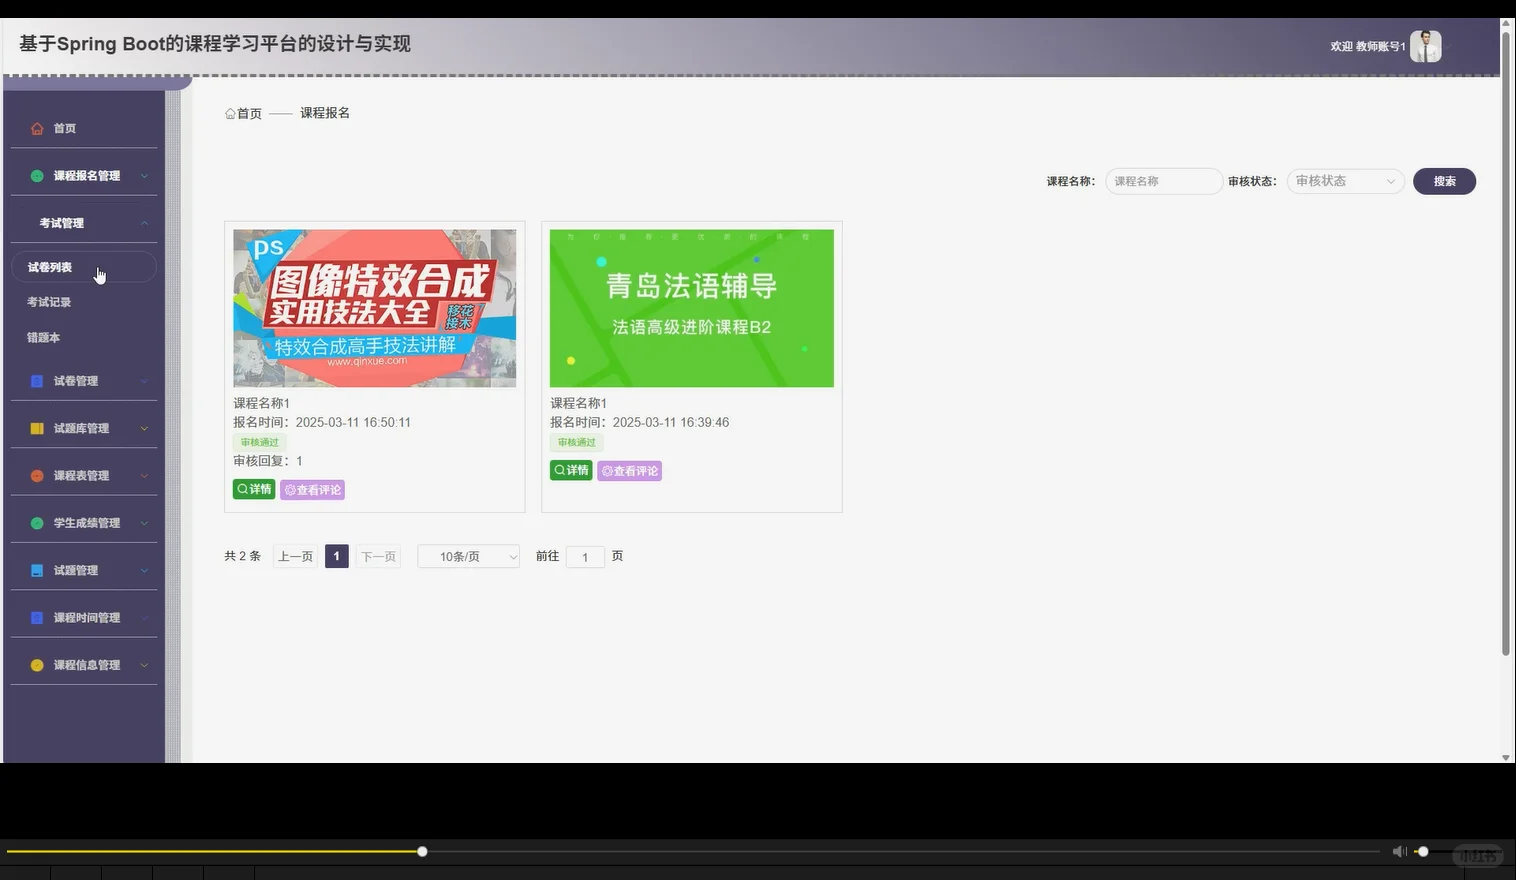Screen dimensions: 1516x880
Task: Select the 课程报名管理 green sidebar icon
Action: tap(35, 174)
